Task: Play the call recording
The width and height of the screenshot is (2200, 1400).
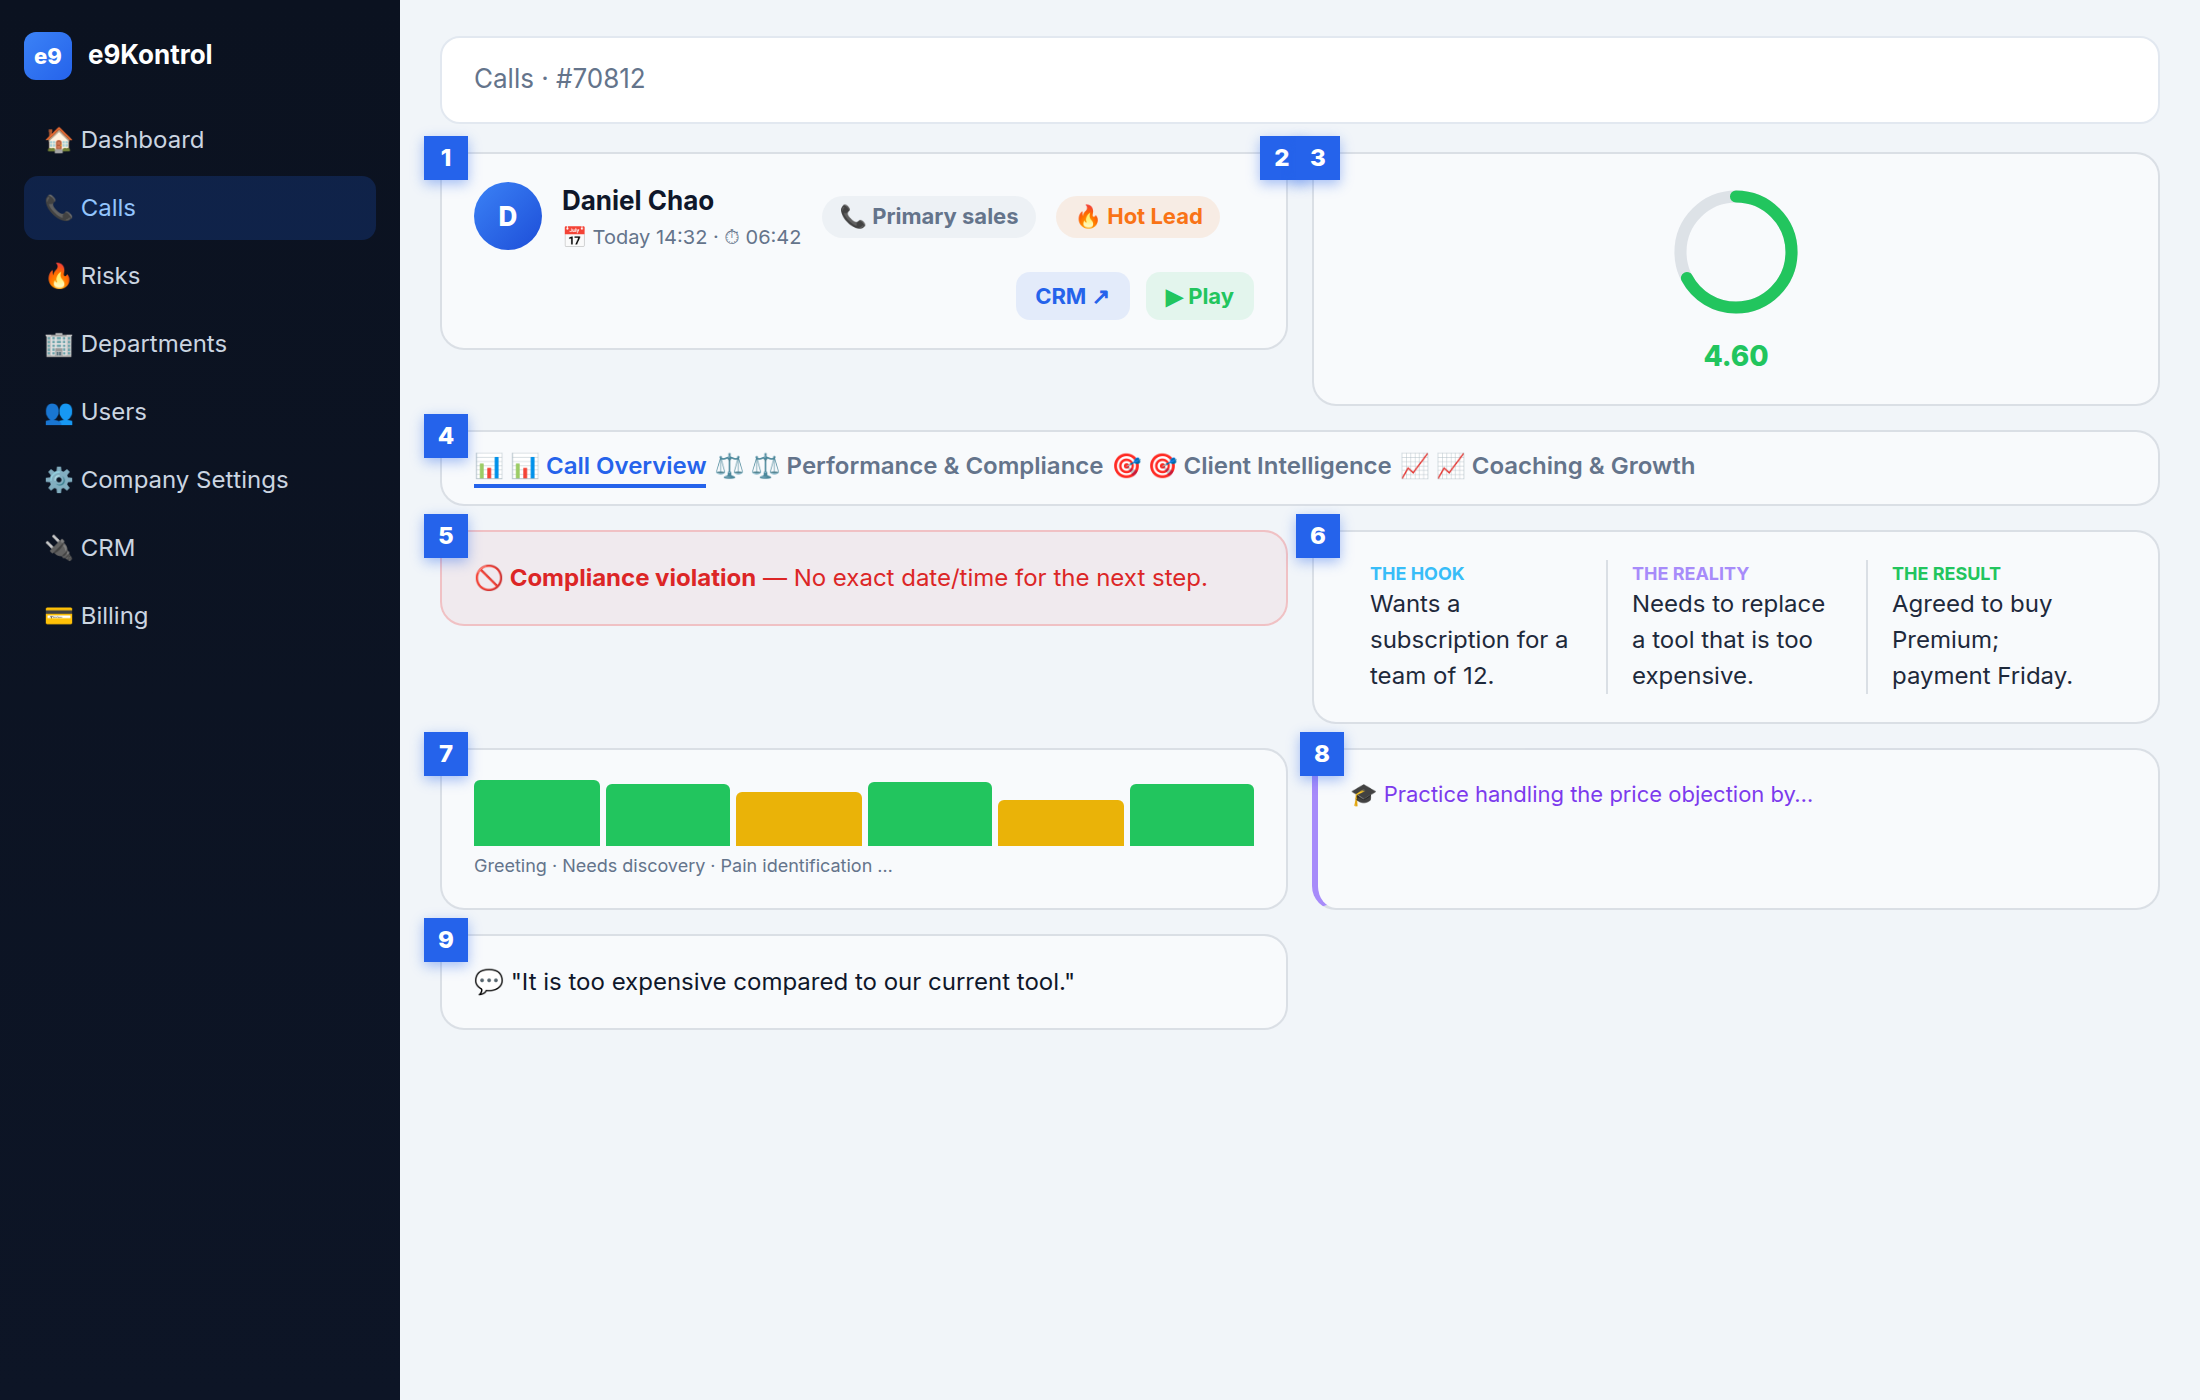Action: coord(1199,296)
